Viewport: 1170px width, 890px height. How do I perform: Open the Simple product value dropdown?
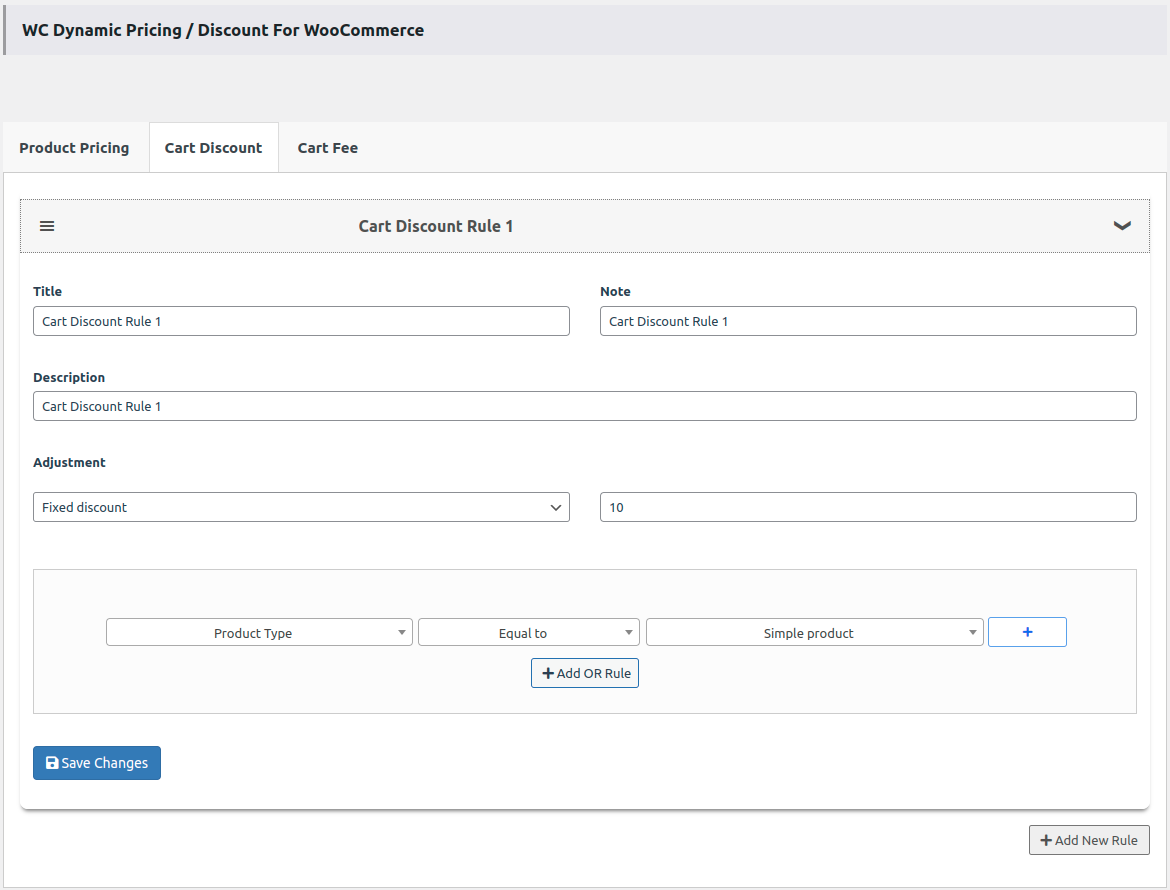[x=814, y=633]
